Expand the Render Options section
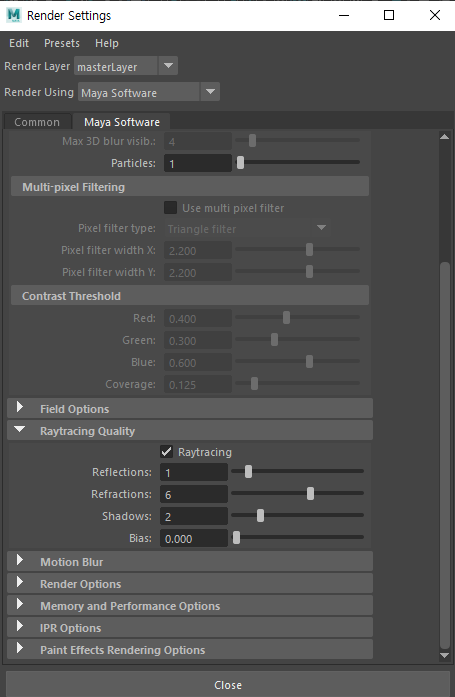Viewport: 455px width, 697px height. click(190, 584)
